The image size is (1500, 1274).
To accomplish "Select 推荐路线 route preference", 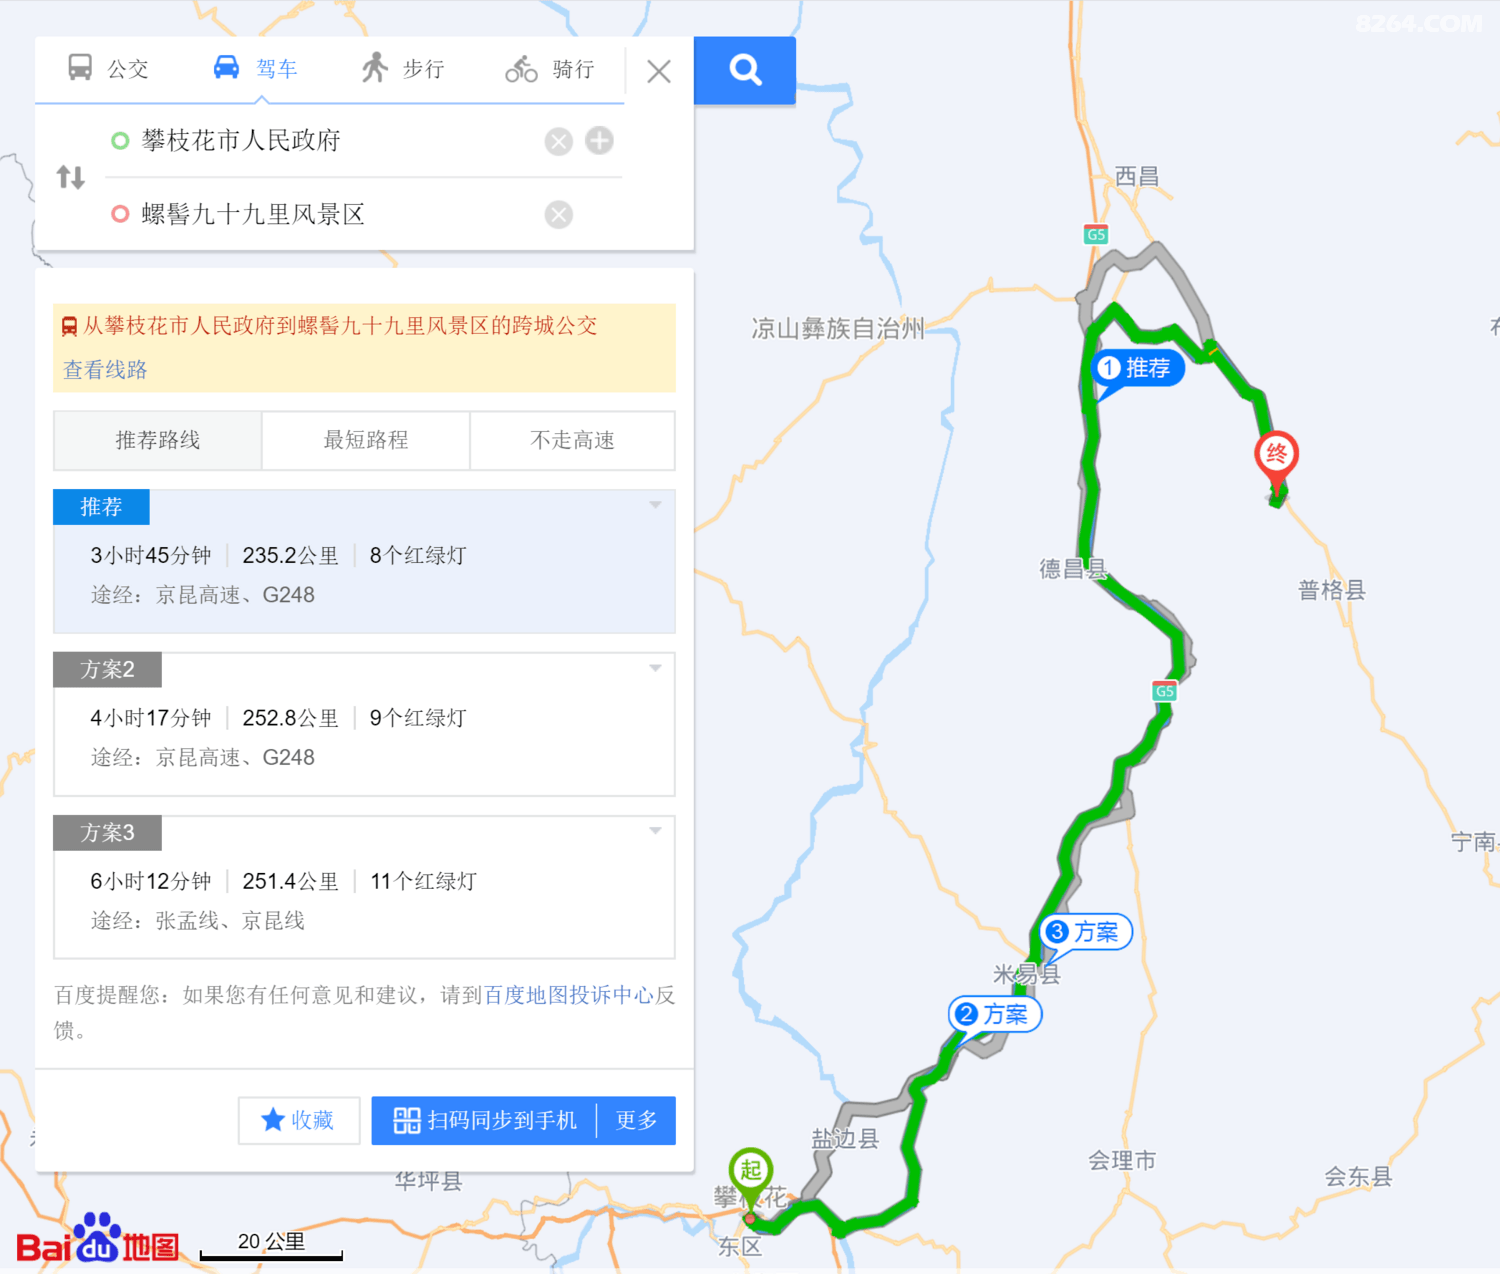I will click(x=158, y=440).
